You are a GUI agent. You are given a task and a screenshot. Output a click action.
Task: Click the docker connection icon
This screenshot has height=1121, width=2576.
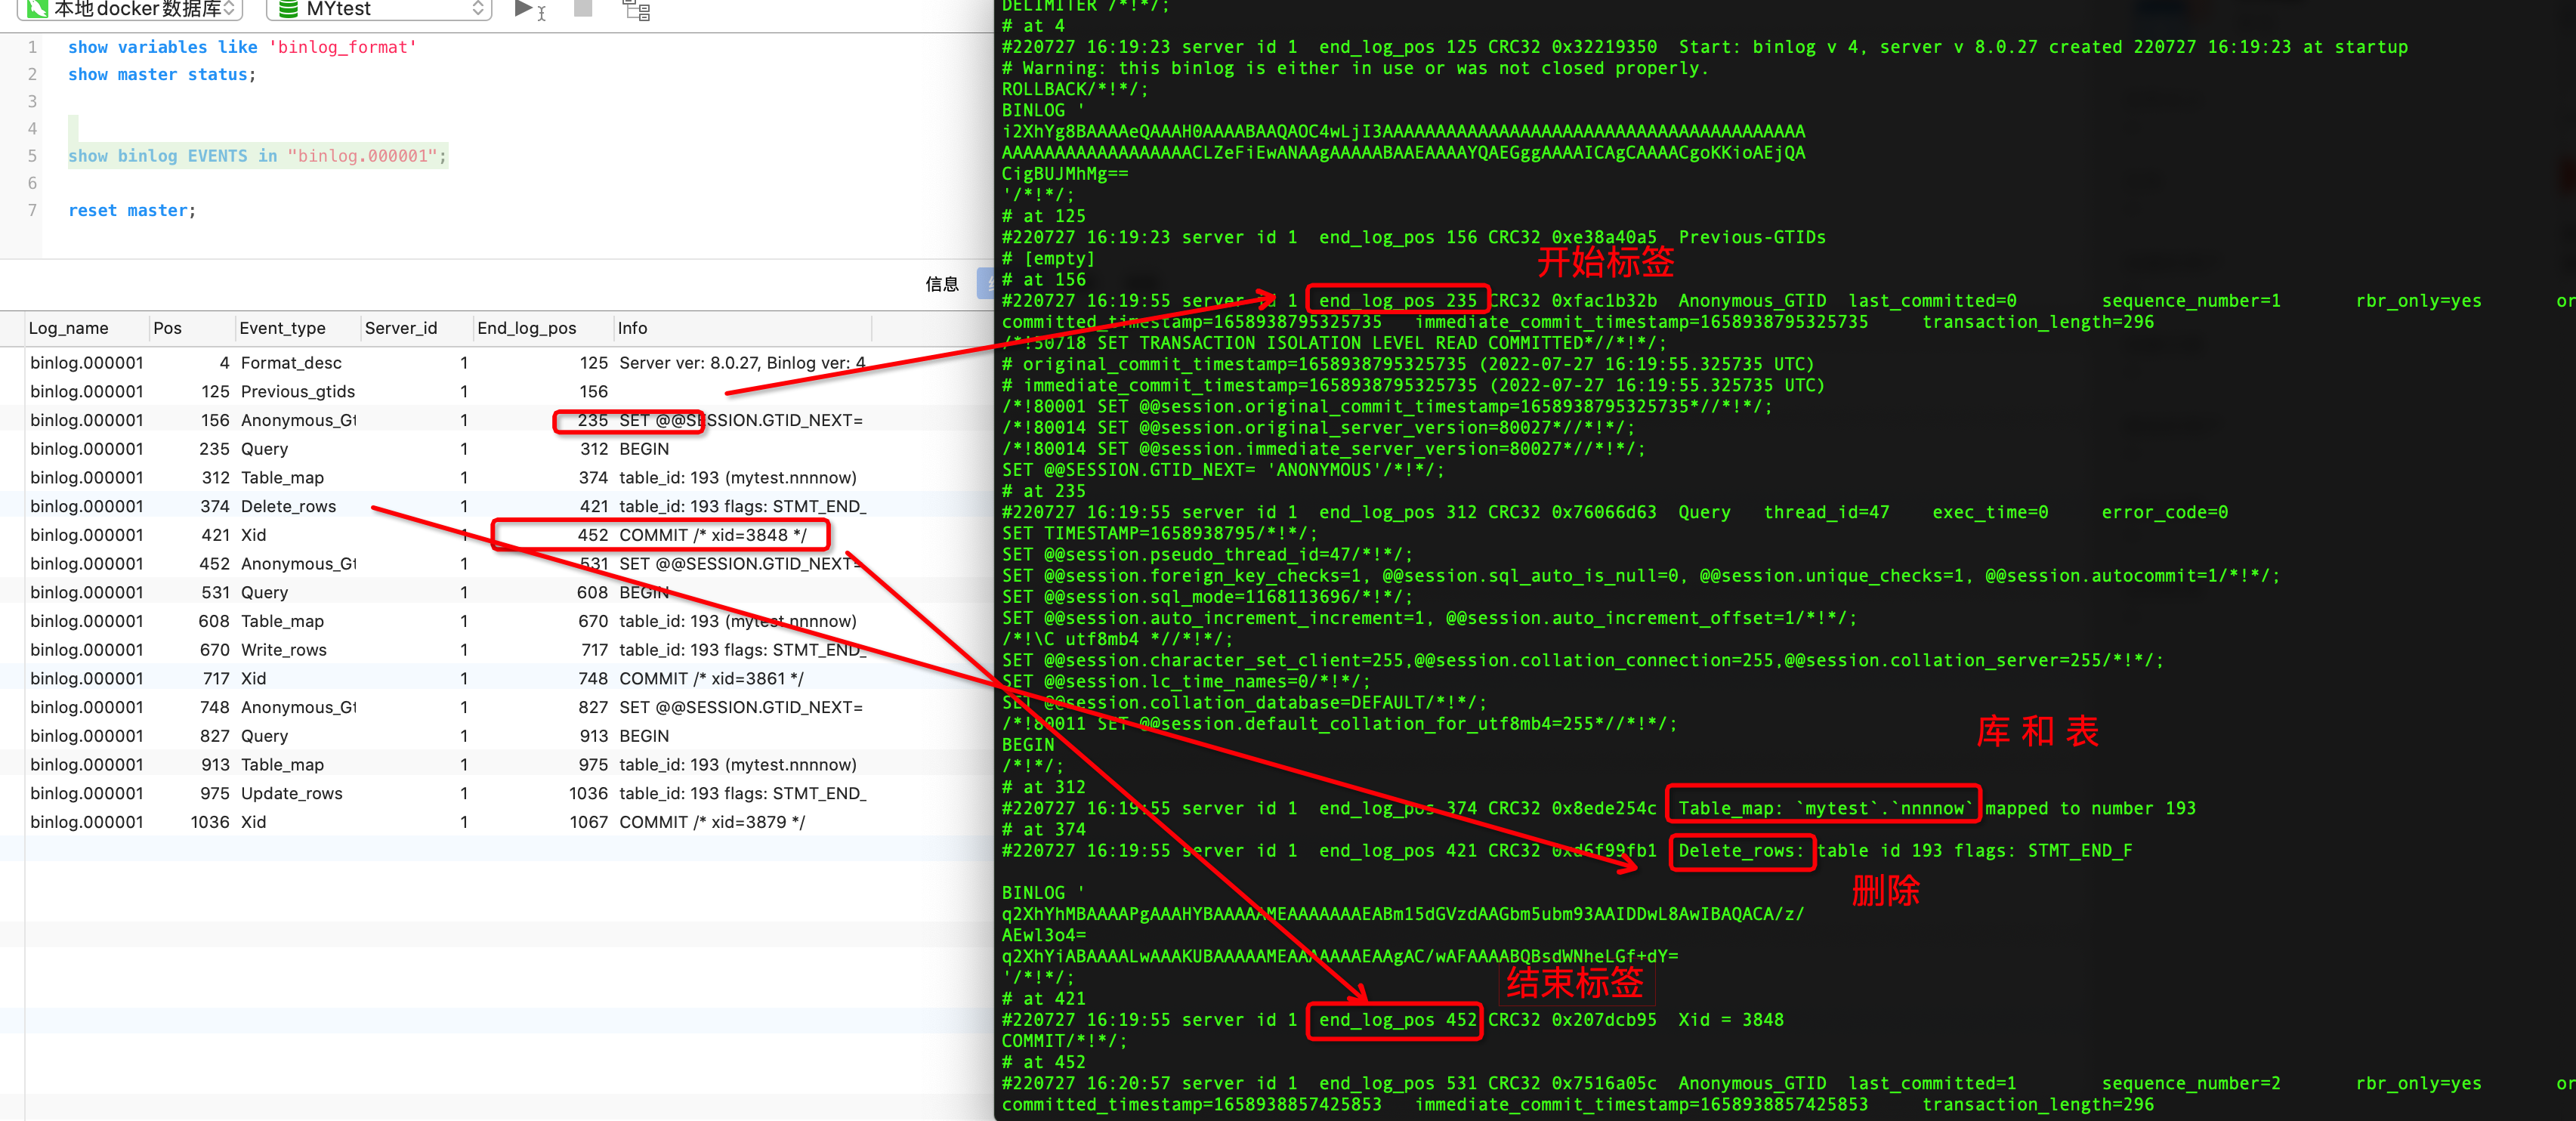pos(37,9)
